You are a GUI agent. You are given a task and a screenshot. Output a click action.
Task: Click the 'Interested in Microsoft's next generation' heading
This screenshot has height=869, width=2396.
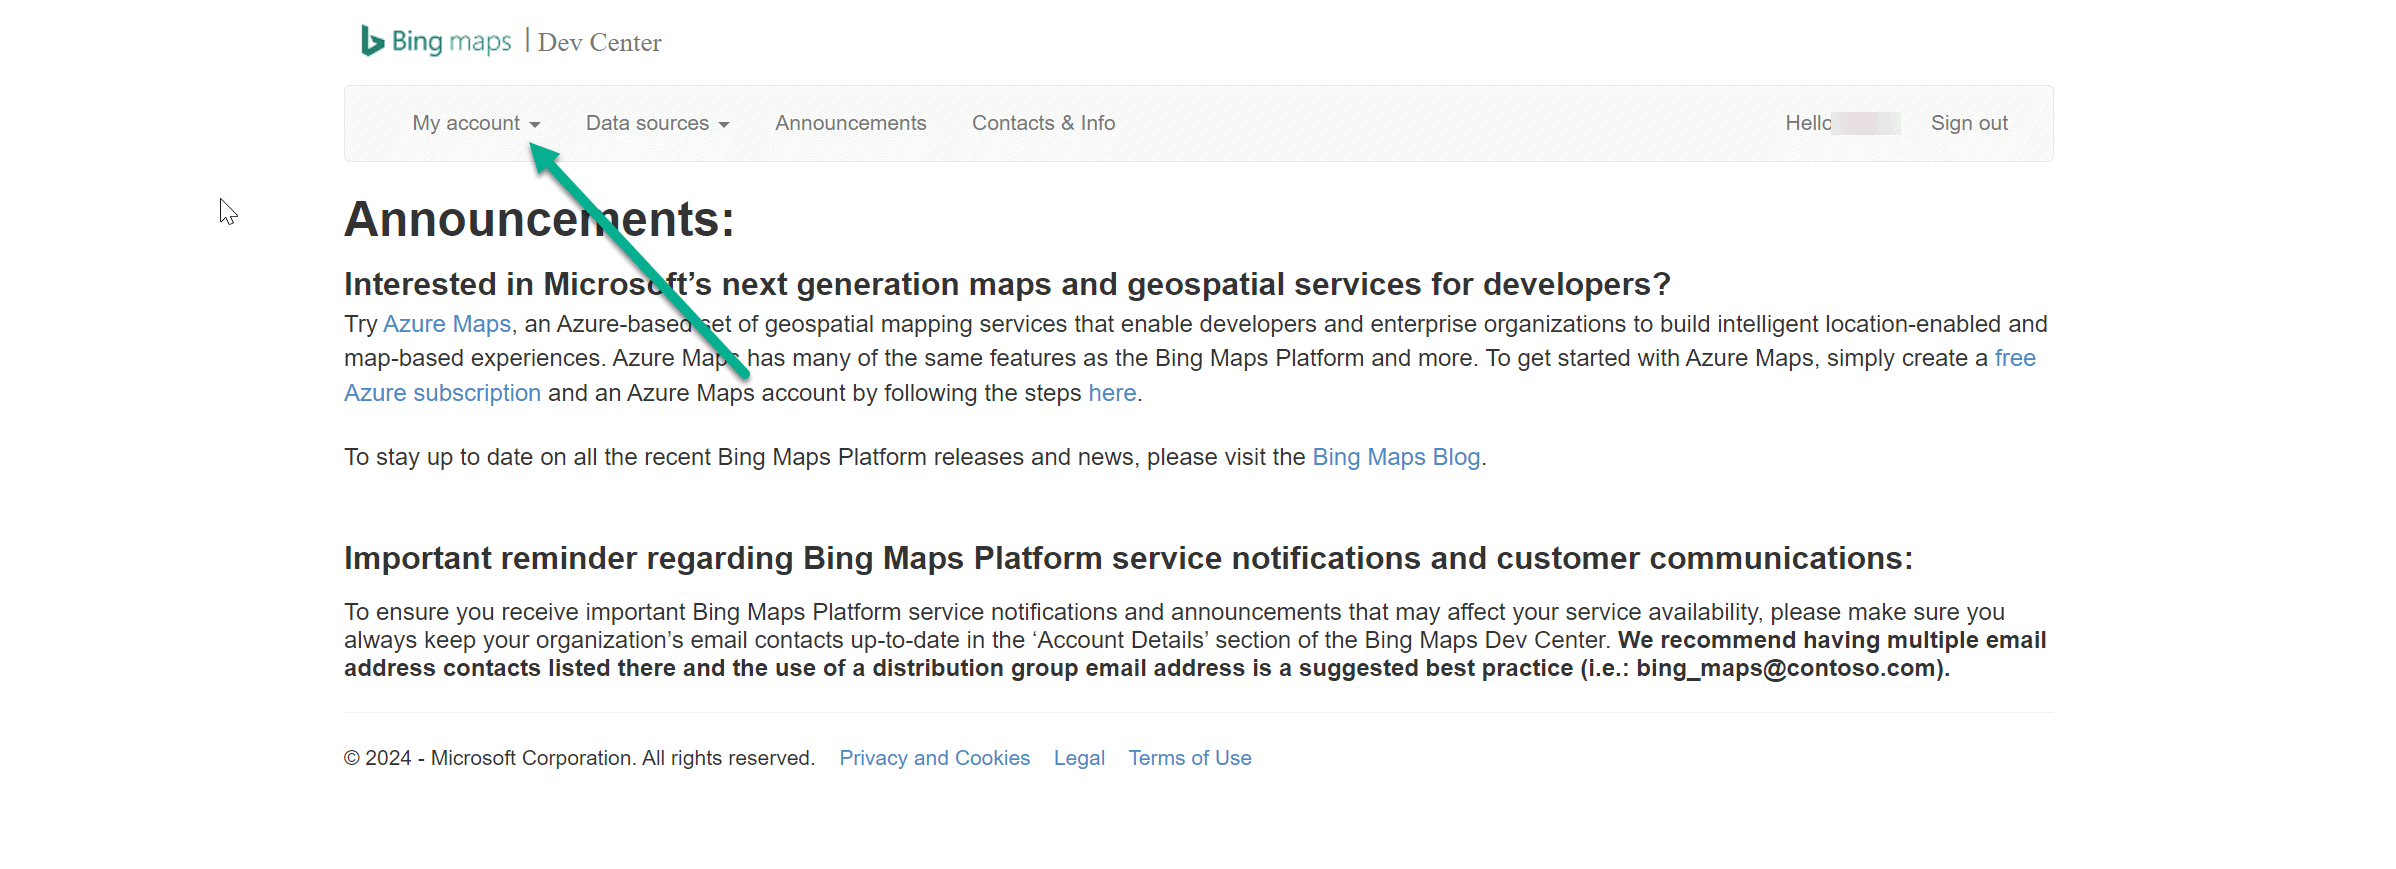pyautogui.click(x=1007, y=284)
